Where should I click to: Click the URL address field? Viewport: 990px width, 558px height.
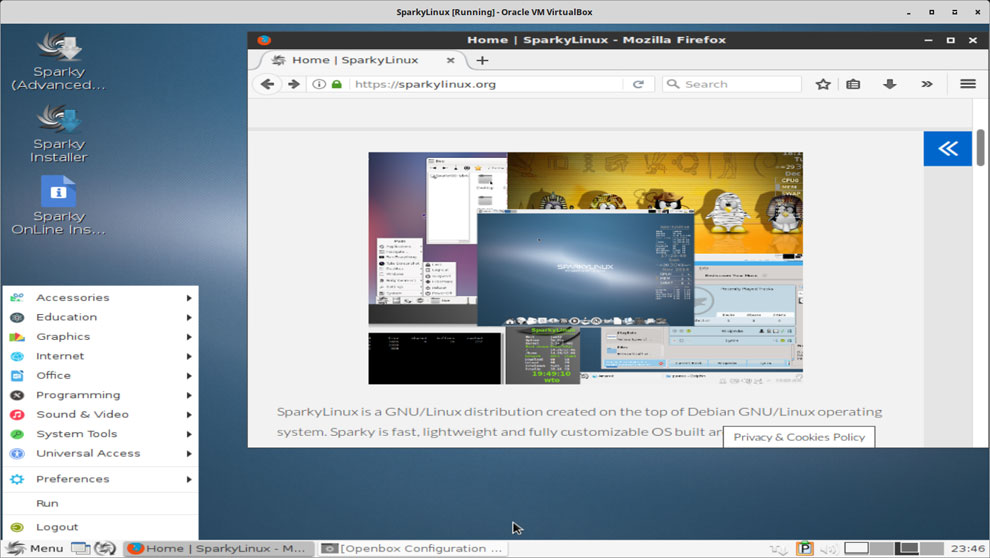pos(486,84)
